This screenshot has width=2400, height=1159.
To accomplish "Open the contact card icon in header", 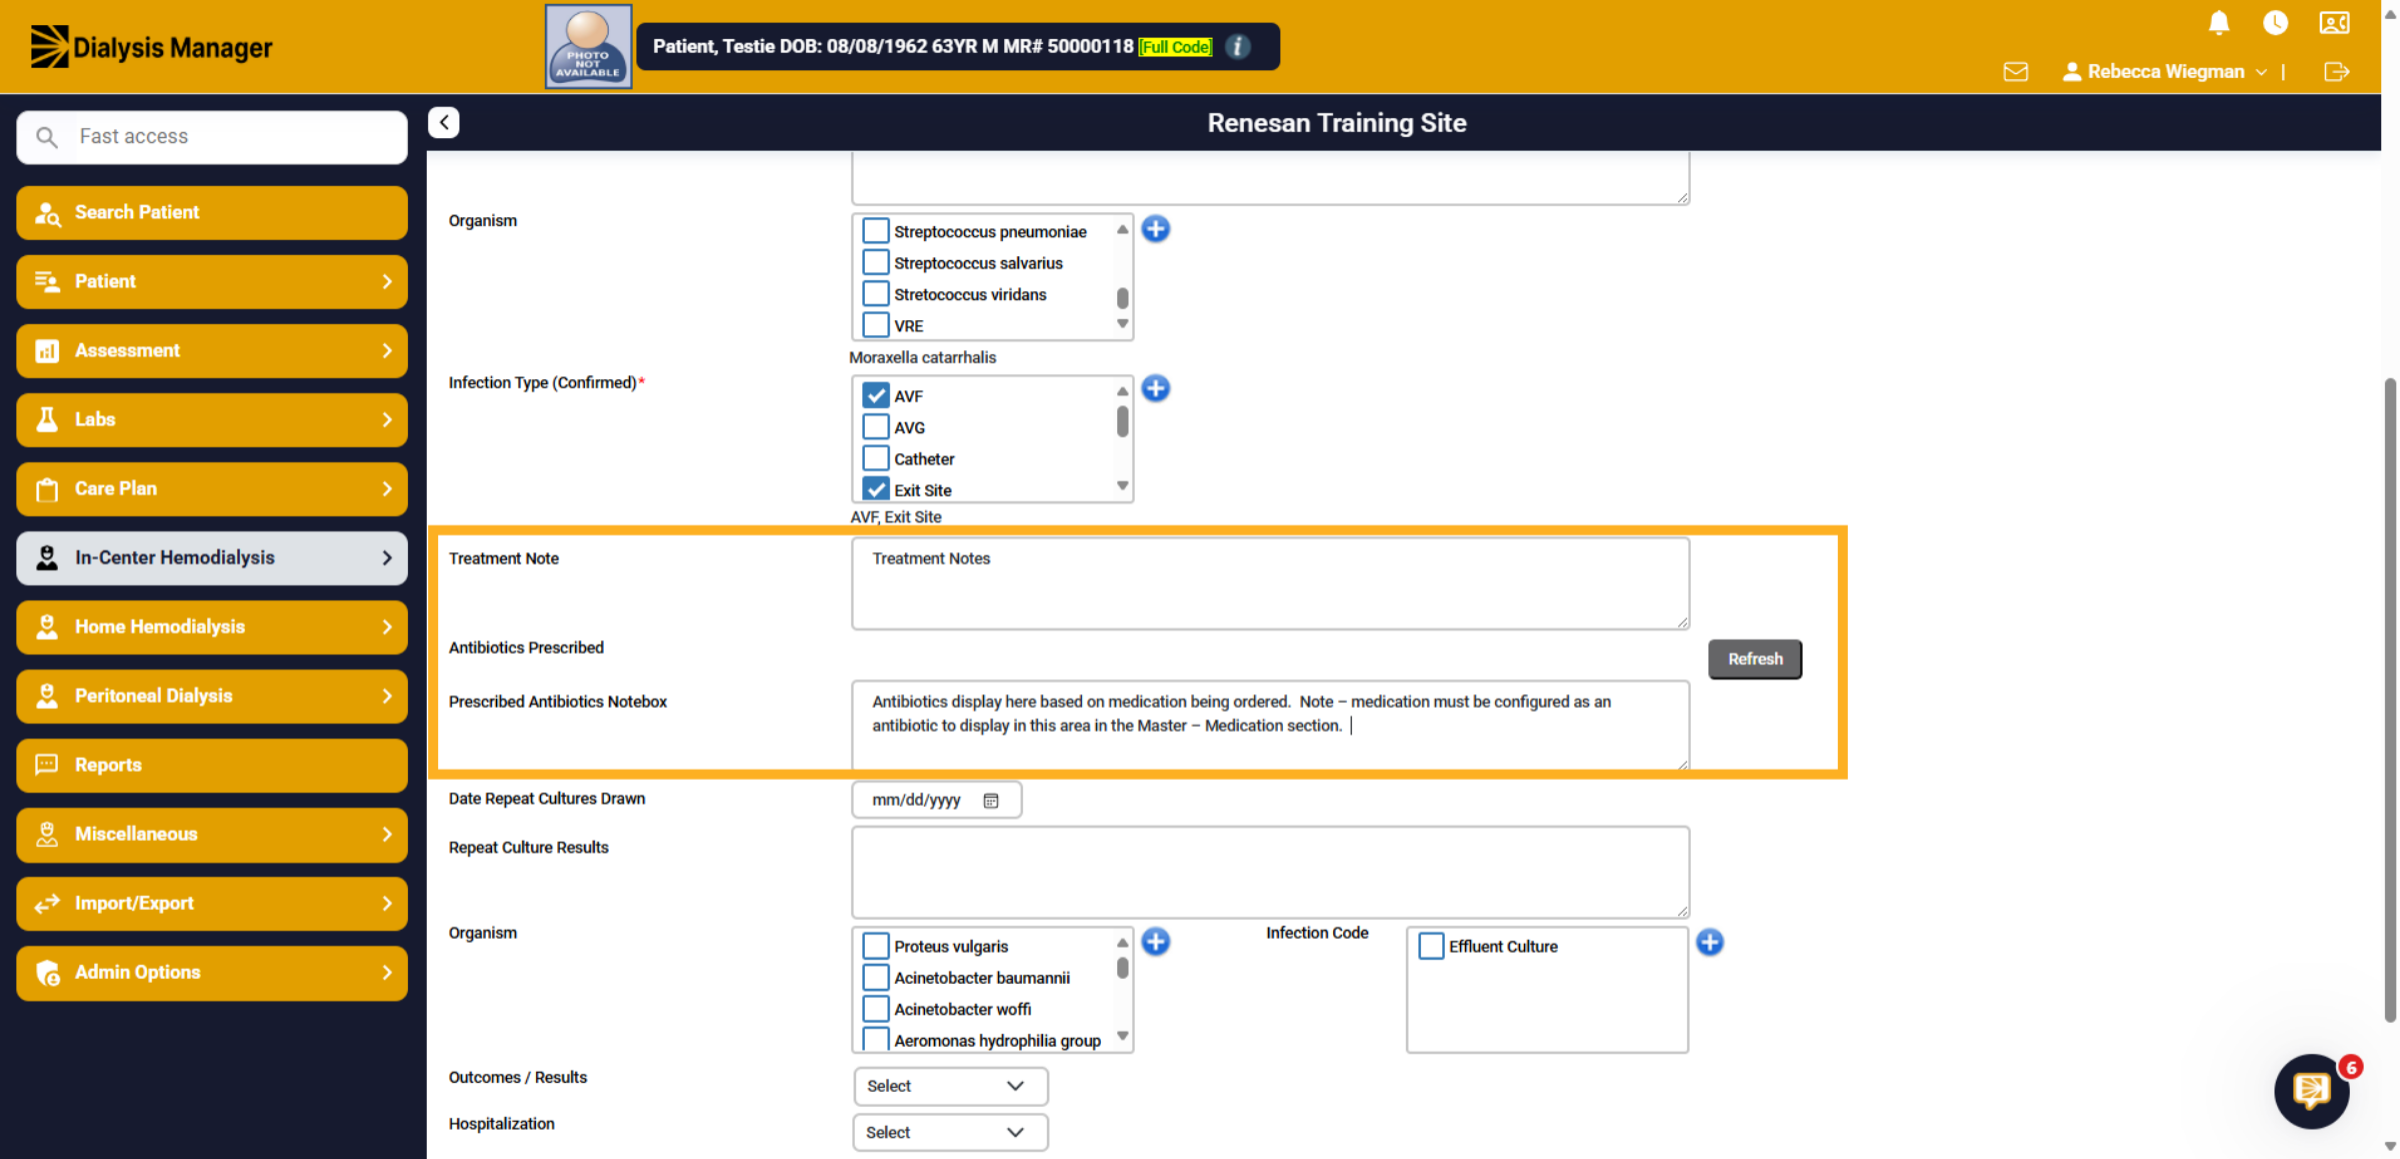I will click(2334, 22).
